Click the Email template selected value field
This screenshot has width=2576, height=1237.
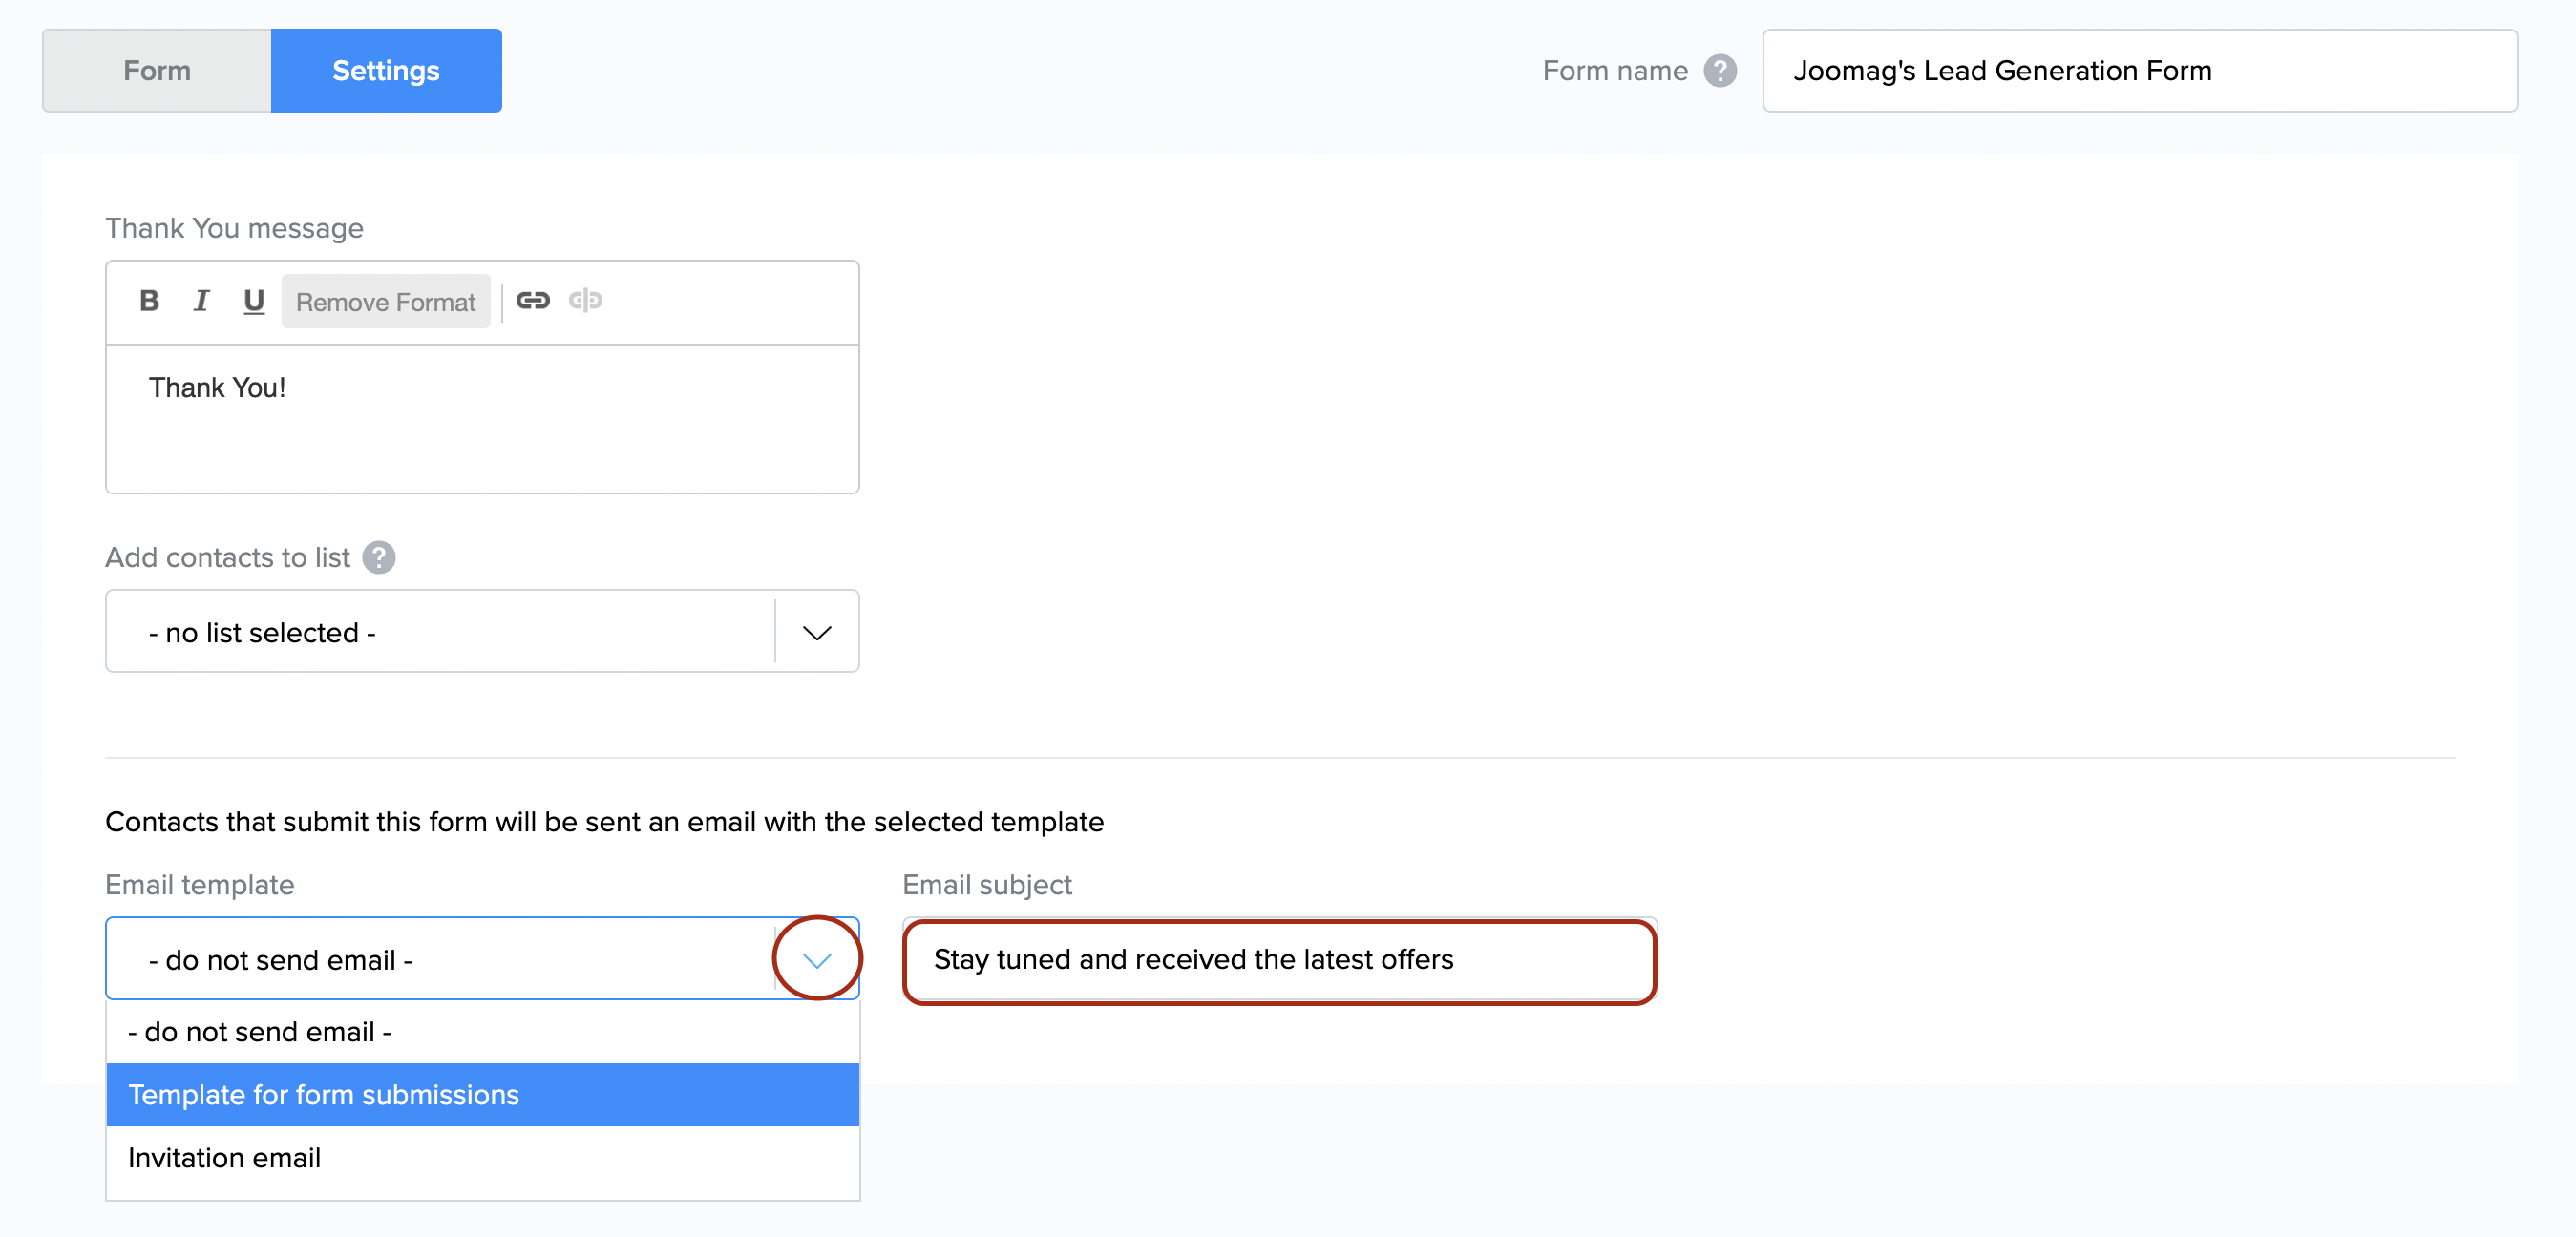click(x=440, y=960)
